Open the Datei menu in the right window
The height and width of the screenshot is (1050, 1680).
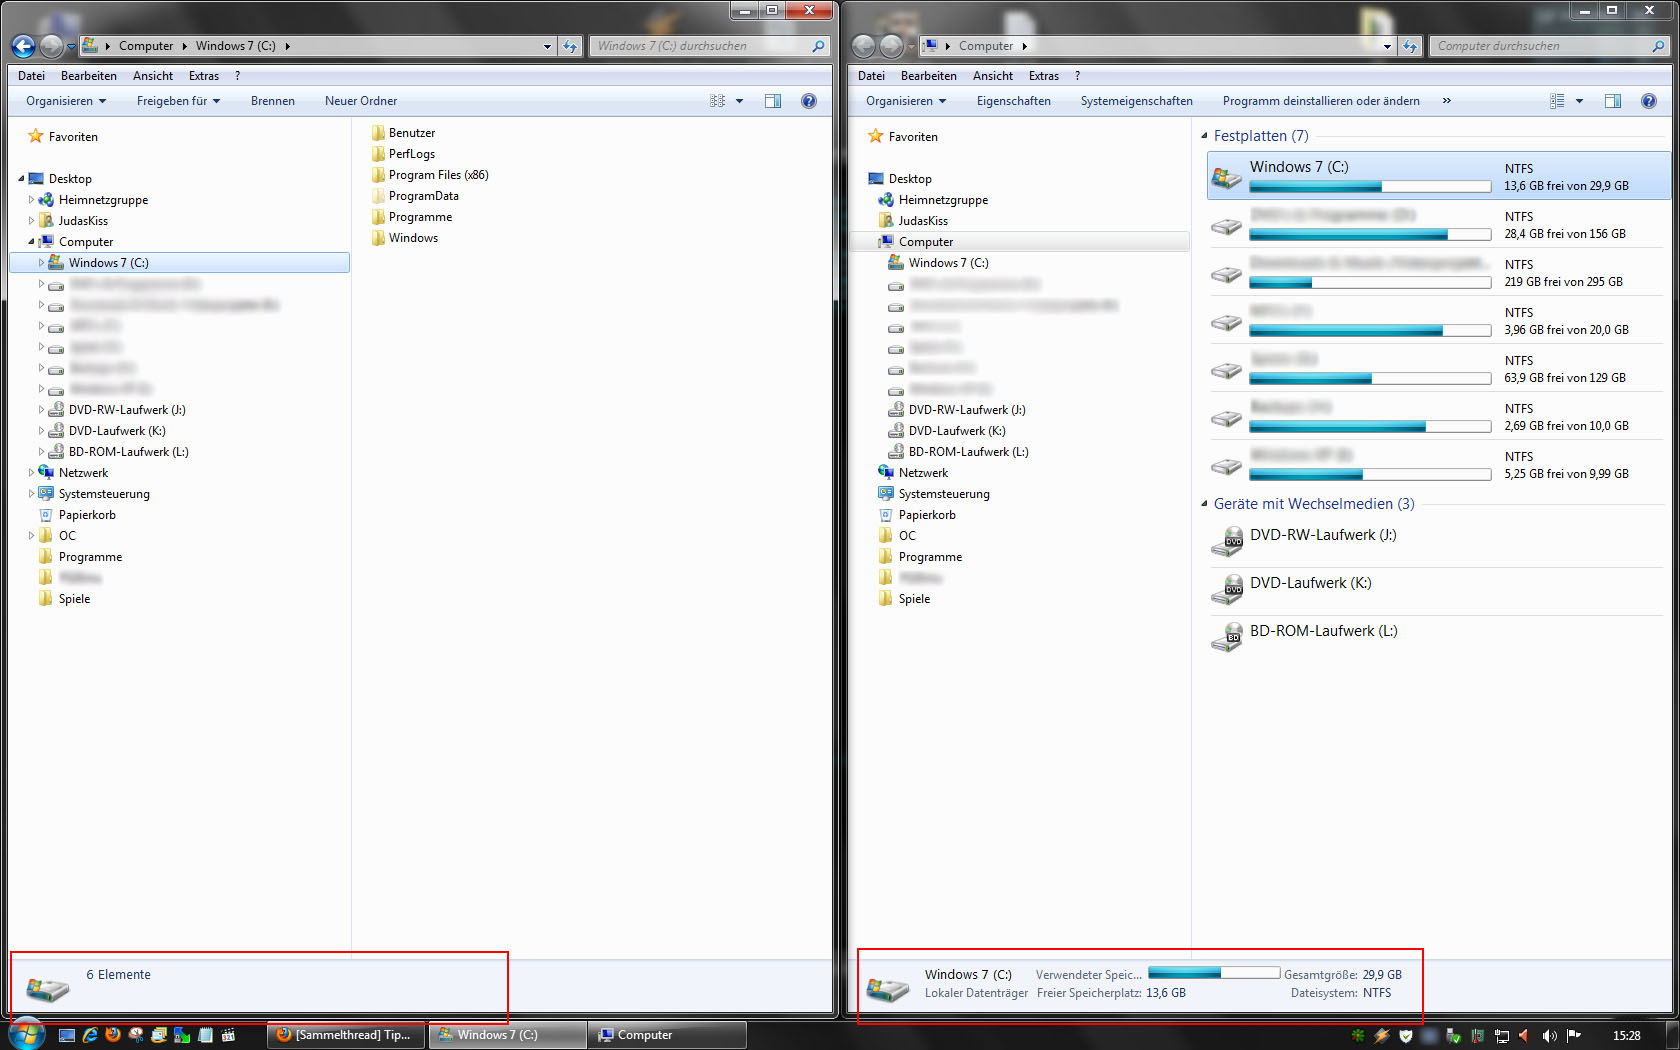click(871, 76)
